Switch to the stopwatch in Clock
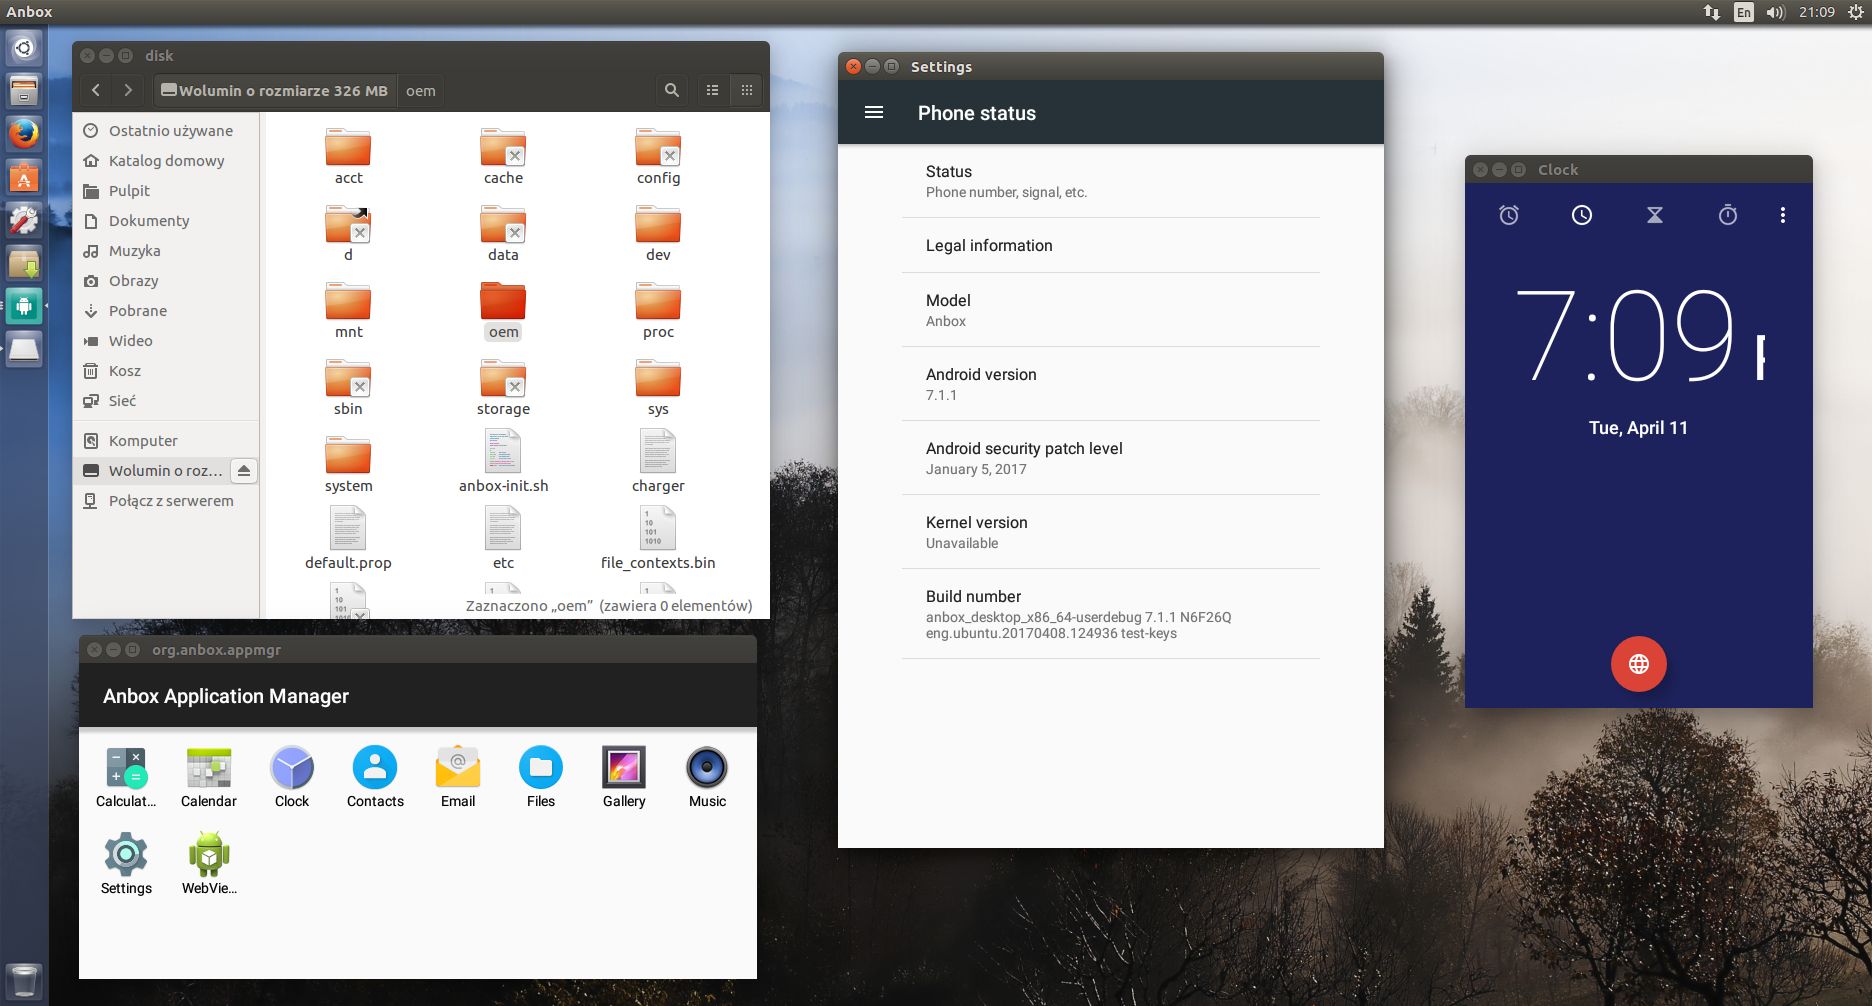Screen dimensions: 1872x1006 (x=1729, y=215)
